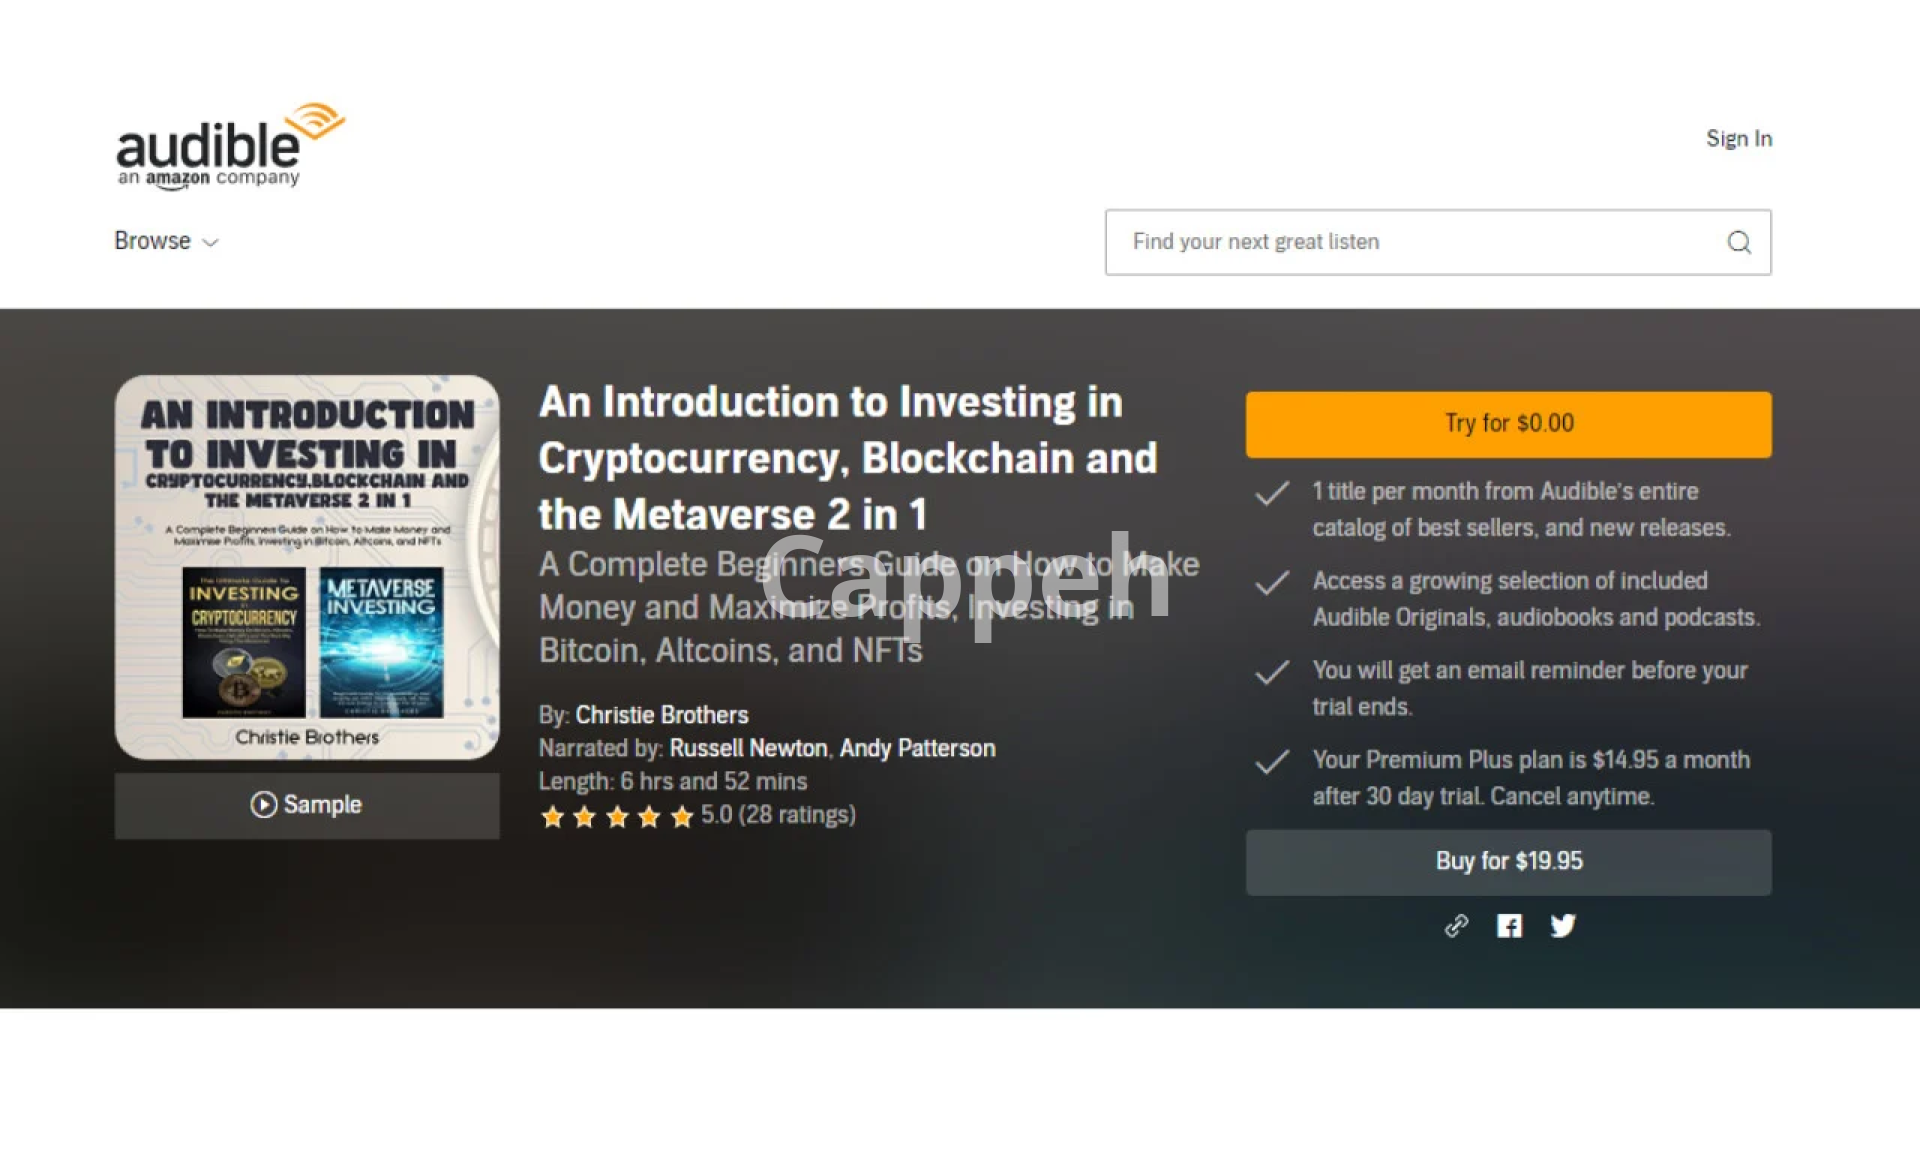Click Sign In link
This screenshot has height=1154, width=1920.
tap(1738, 139)
